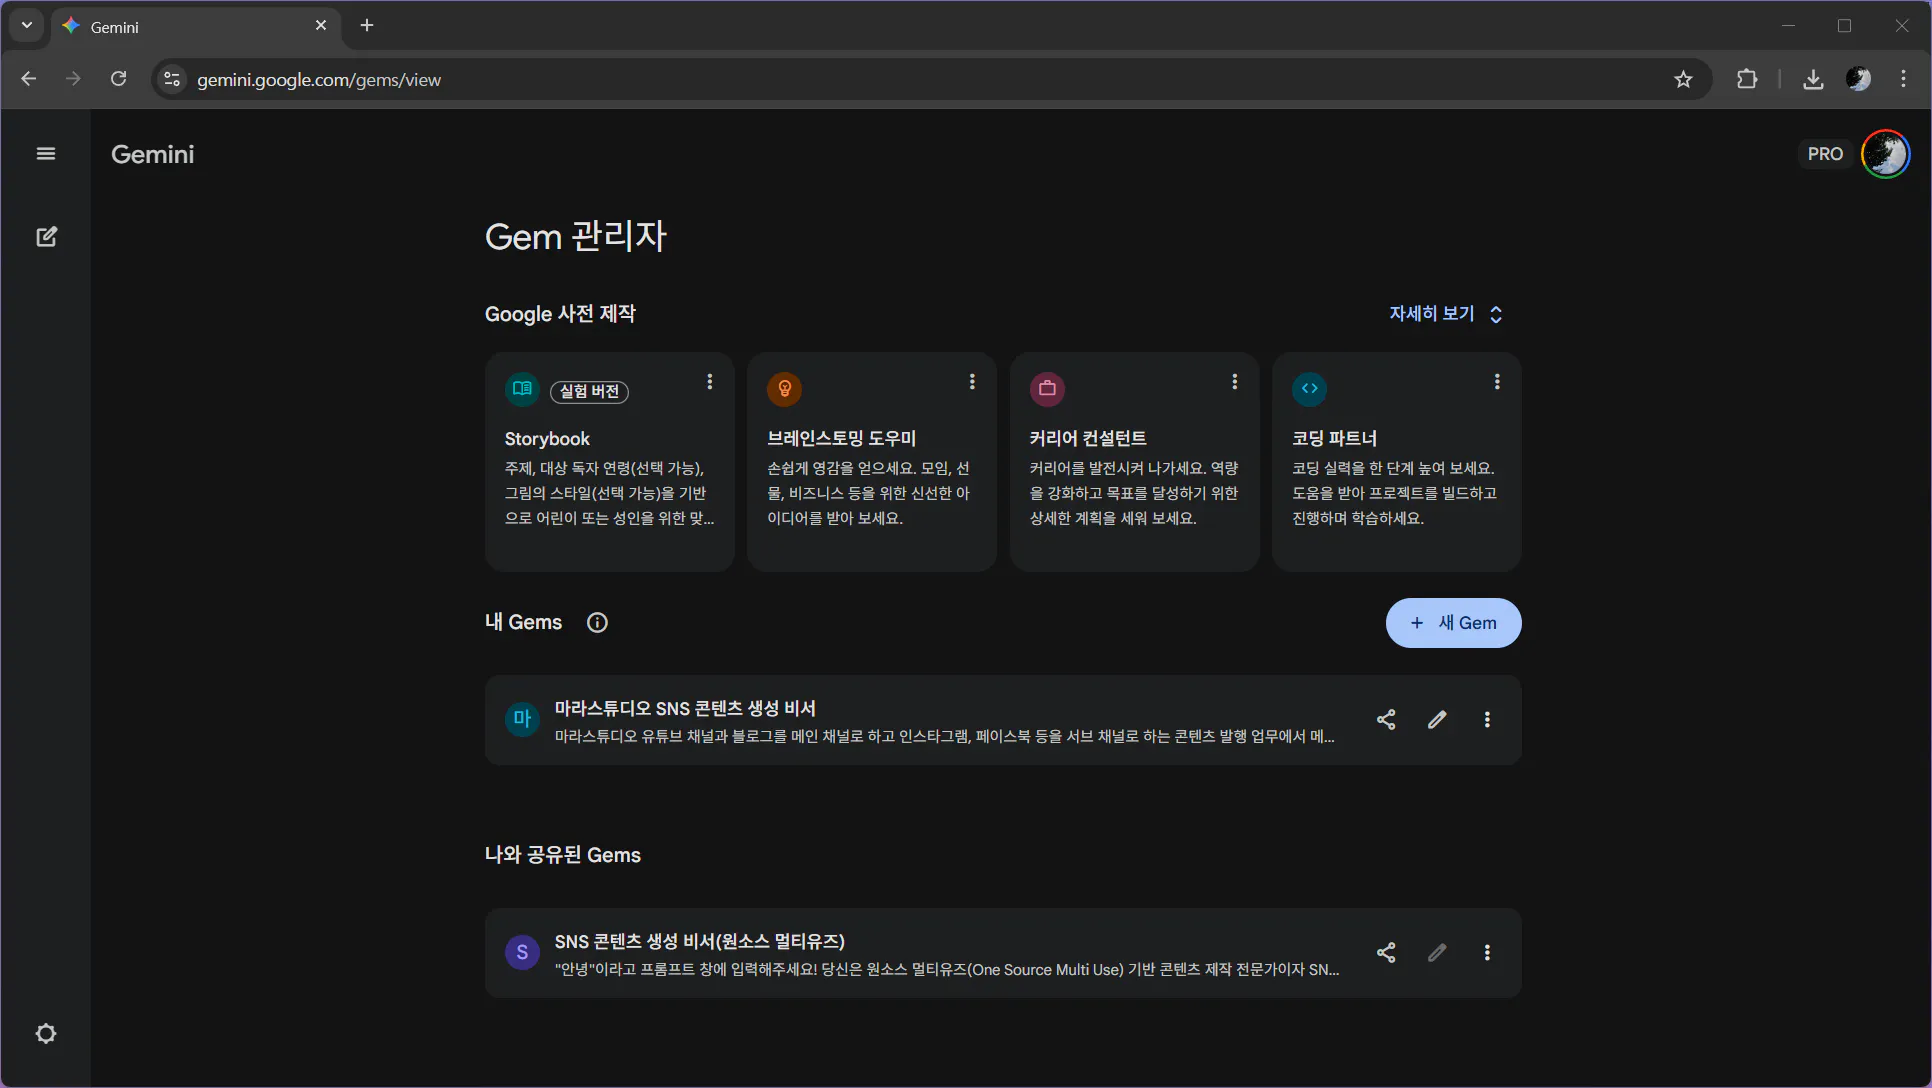Open browser extensions puzzle icon
Viewport: 1932px width, 1088px height.
[x=1747, y=79]
